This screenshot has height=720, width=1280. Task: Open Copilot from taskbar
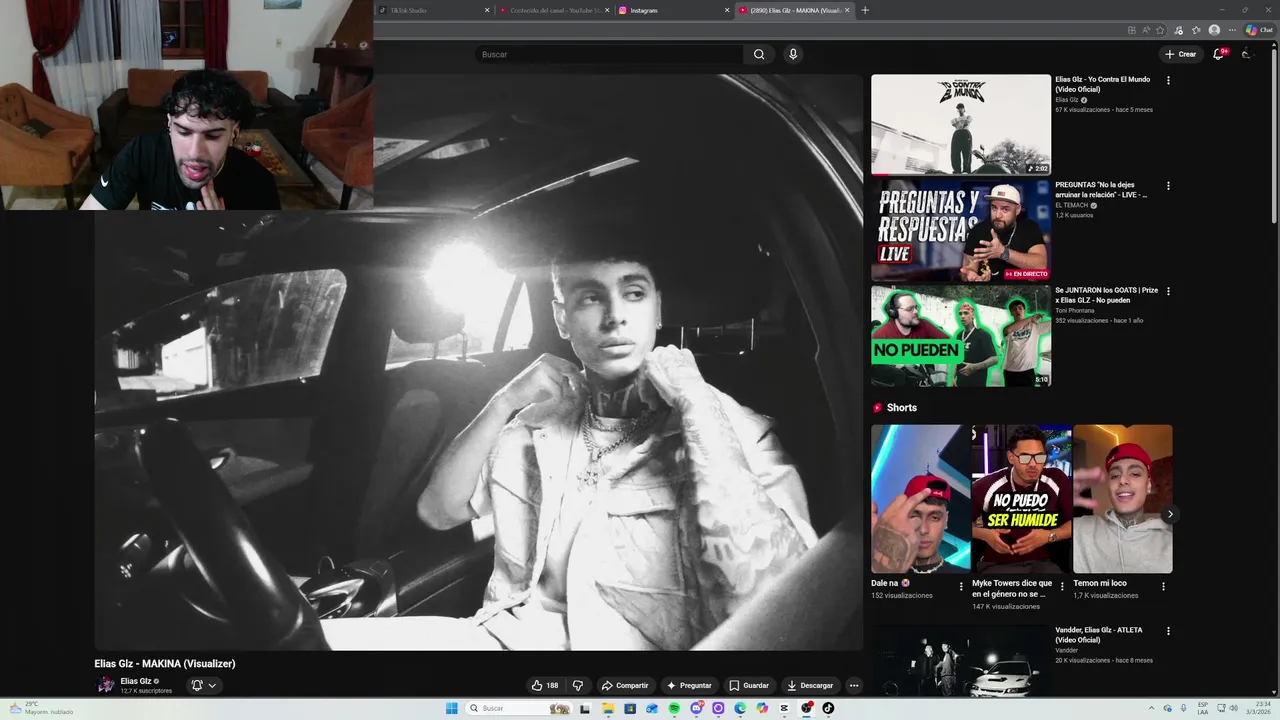pos(762,708)
